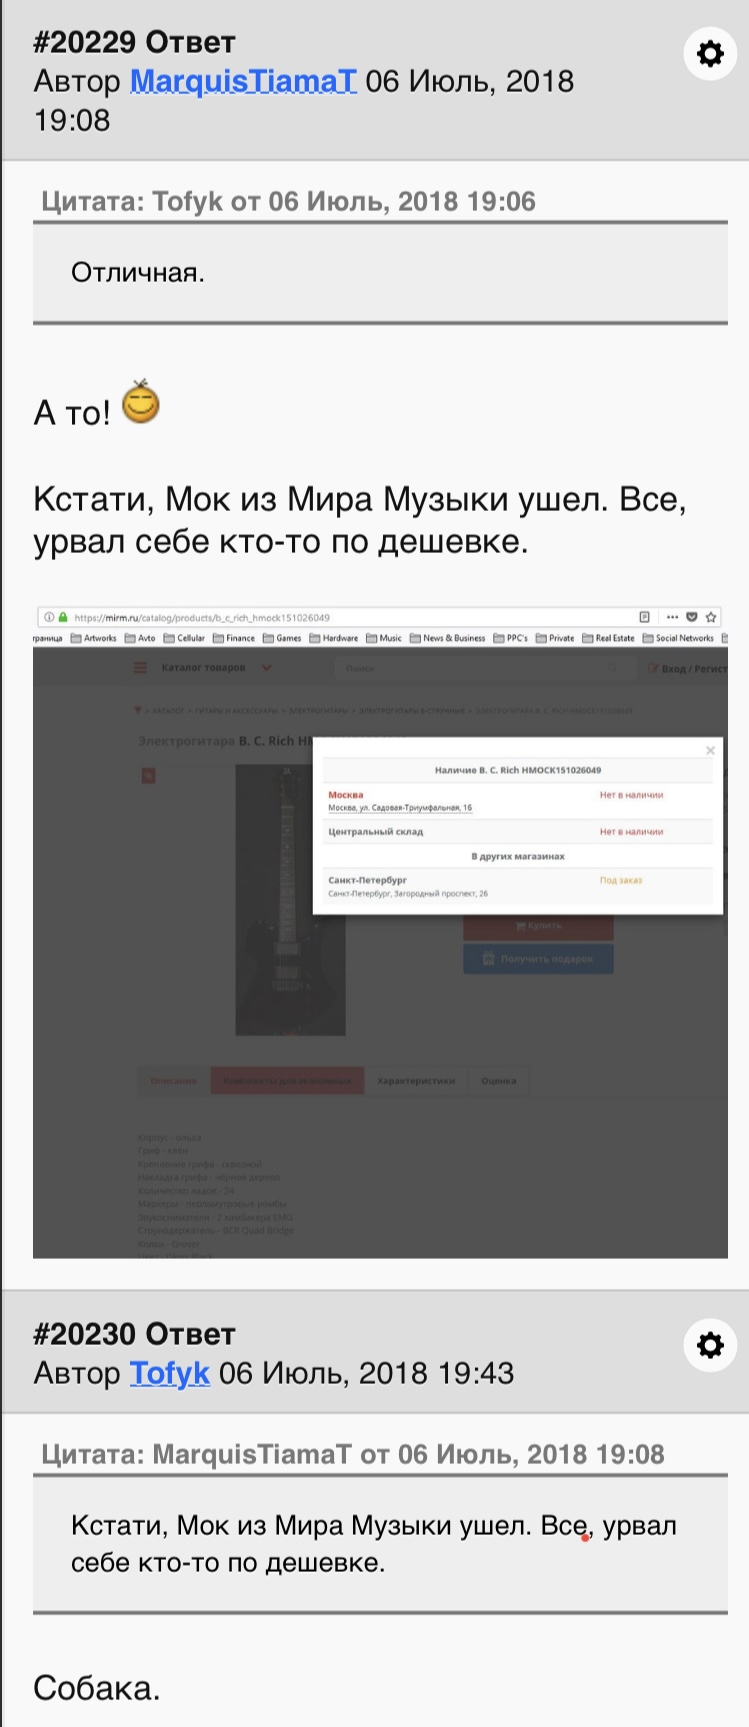The height and width of the screenshot is (1727, 749).
Task: Expand the Каталог товаров dropdown arrow
Action: (x=266, y=668)
